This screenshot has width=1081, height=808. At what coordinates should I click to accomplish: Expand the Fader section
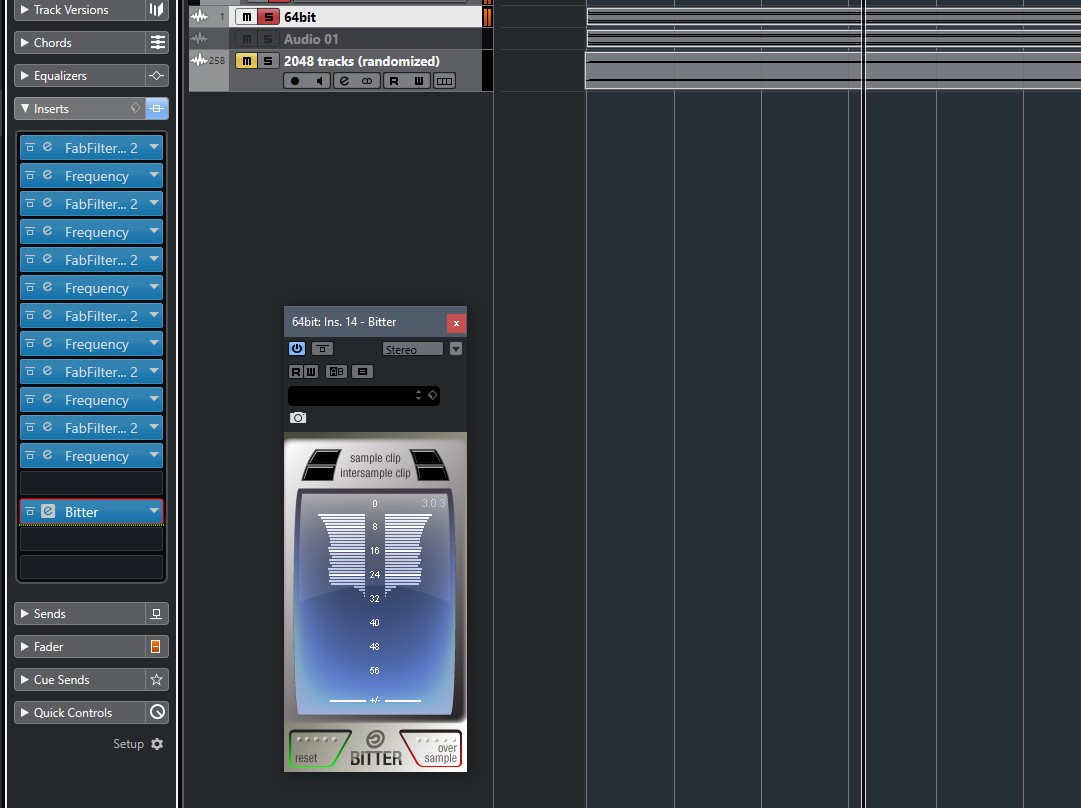click(25, 647)
